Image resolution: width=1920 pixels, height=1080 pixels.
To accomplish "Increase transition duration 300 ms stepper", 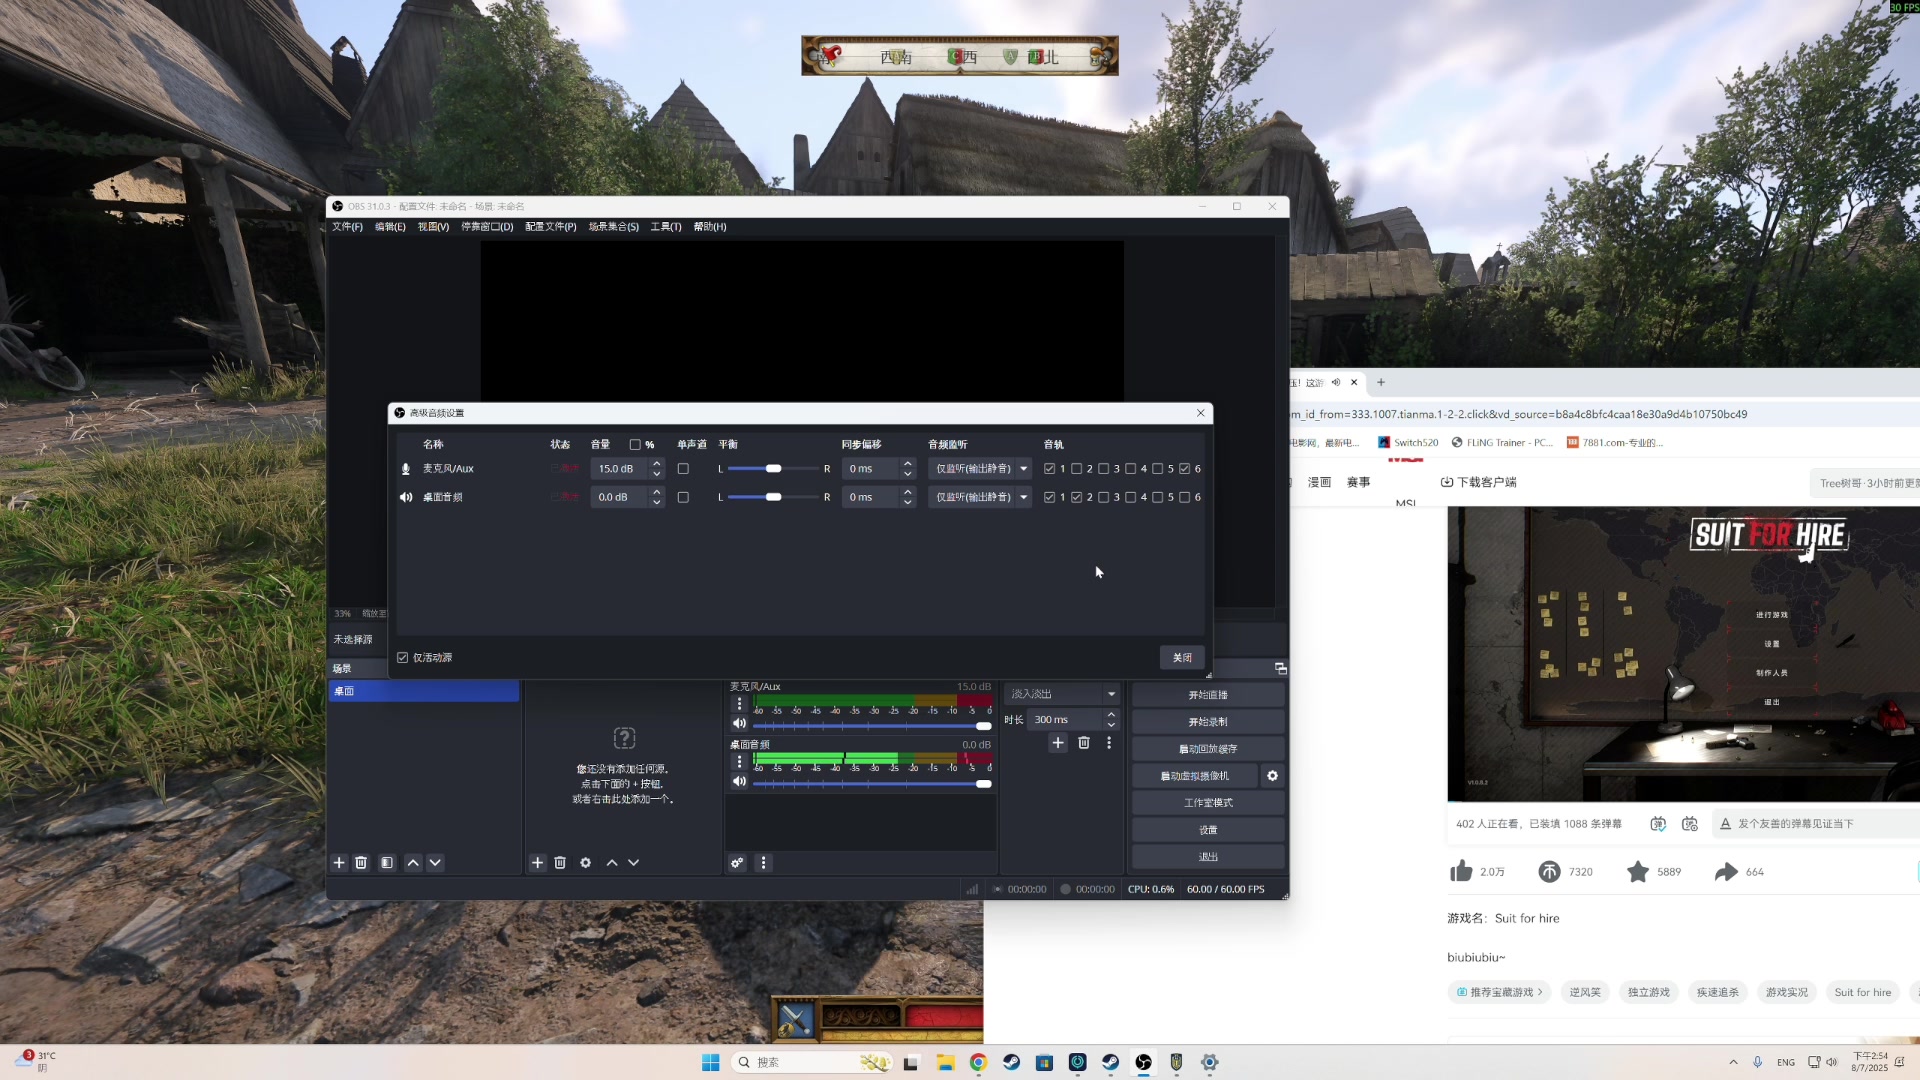I will click(1111, 715).
